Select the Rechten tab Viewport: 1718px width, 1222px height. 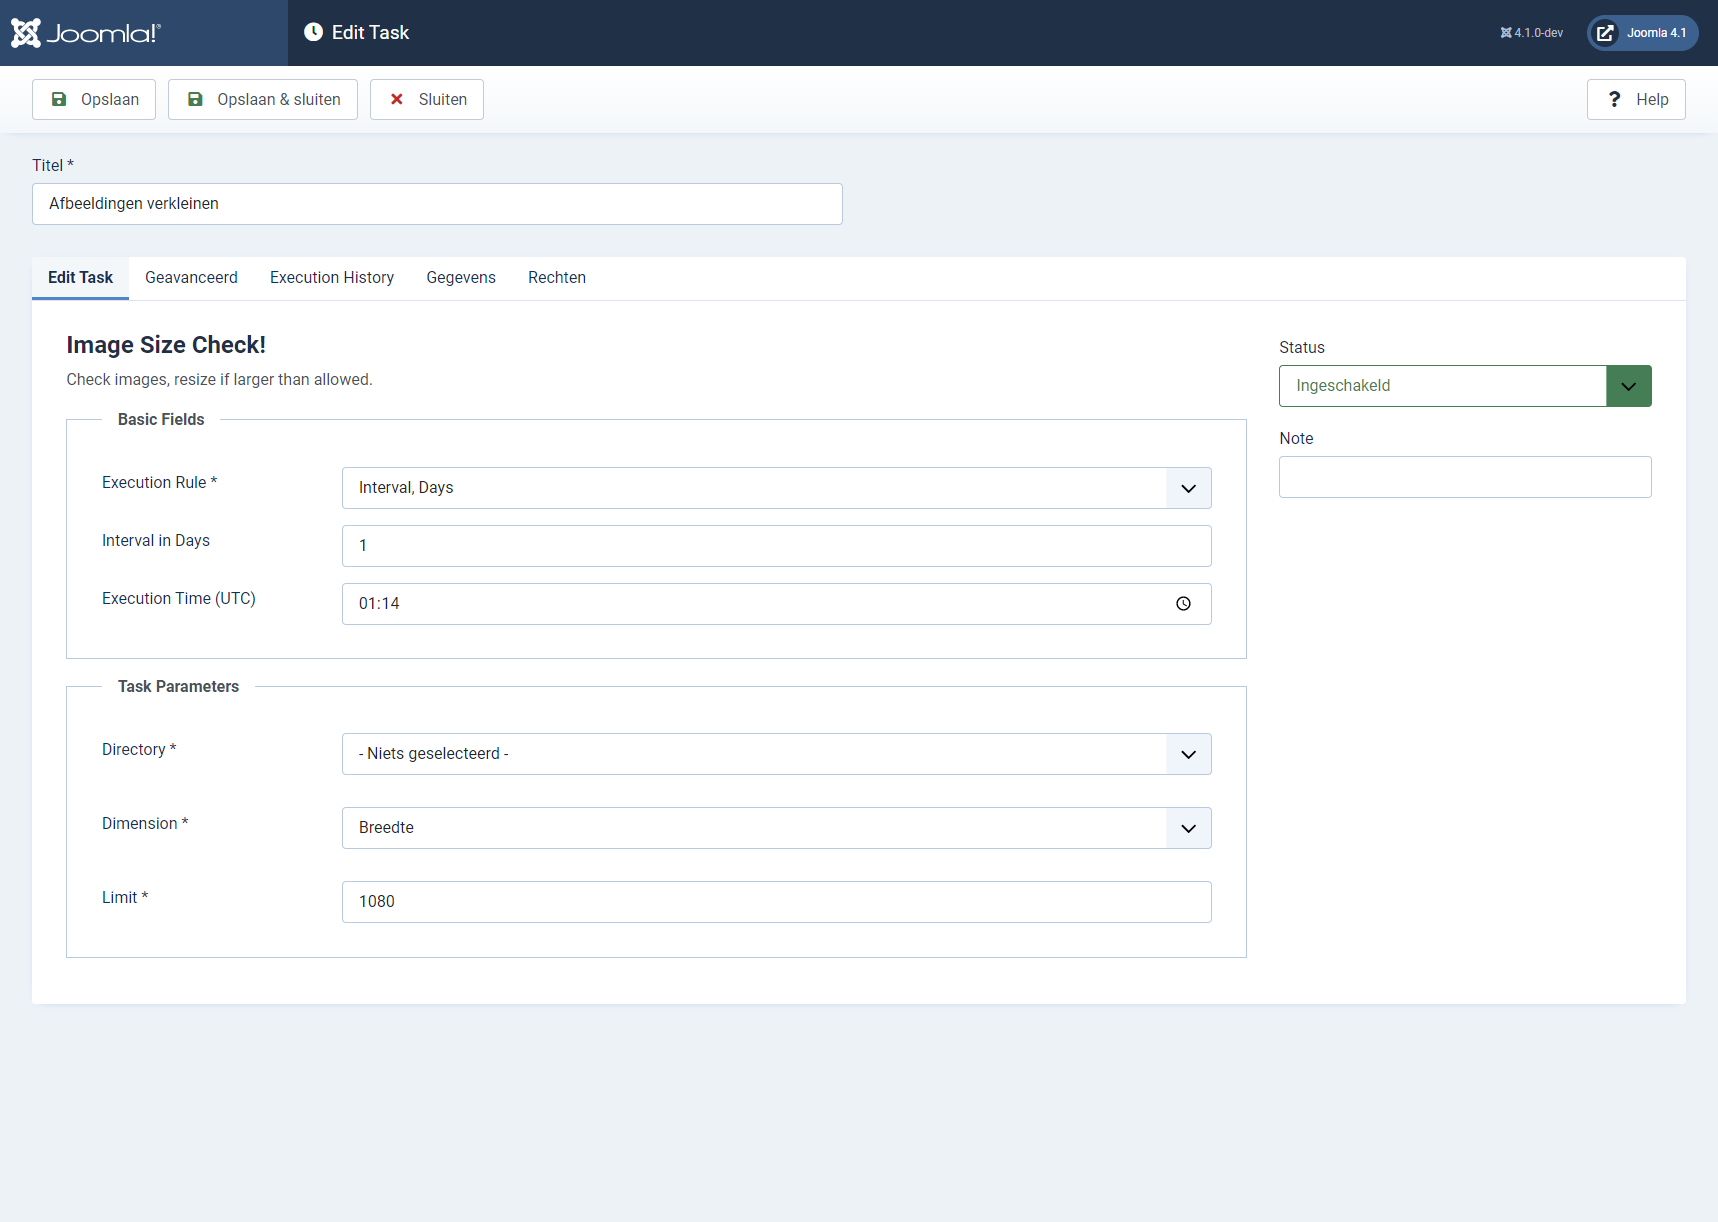[557, 278]
